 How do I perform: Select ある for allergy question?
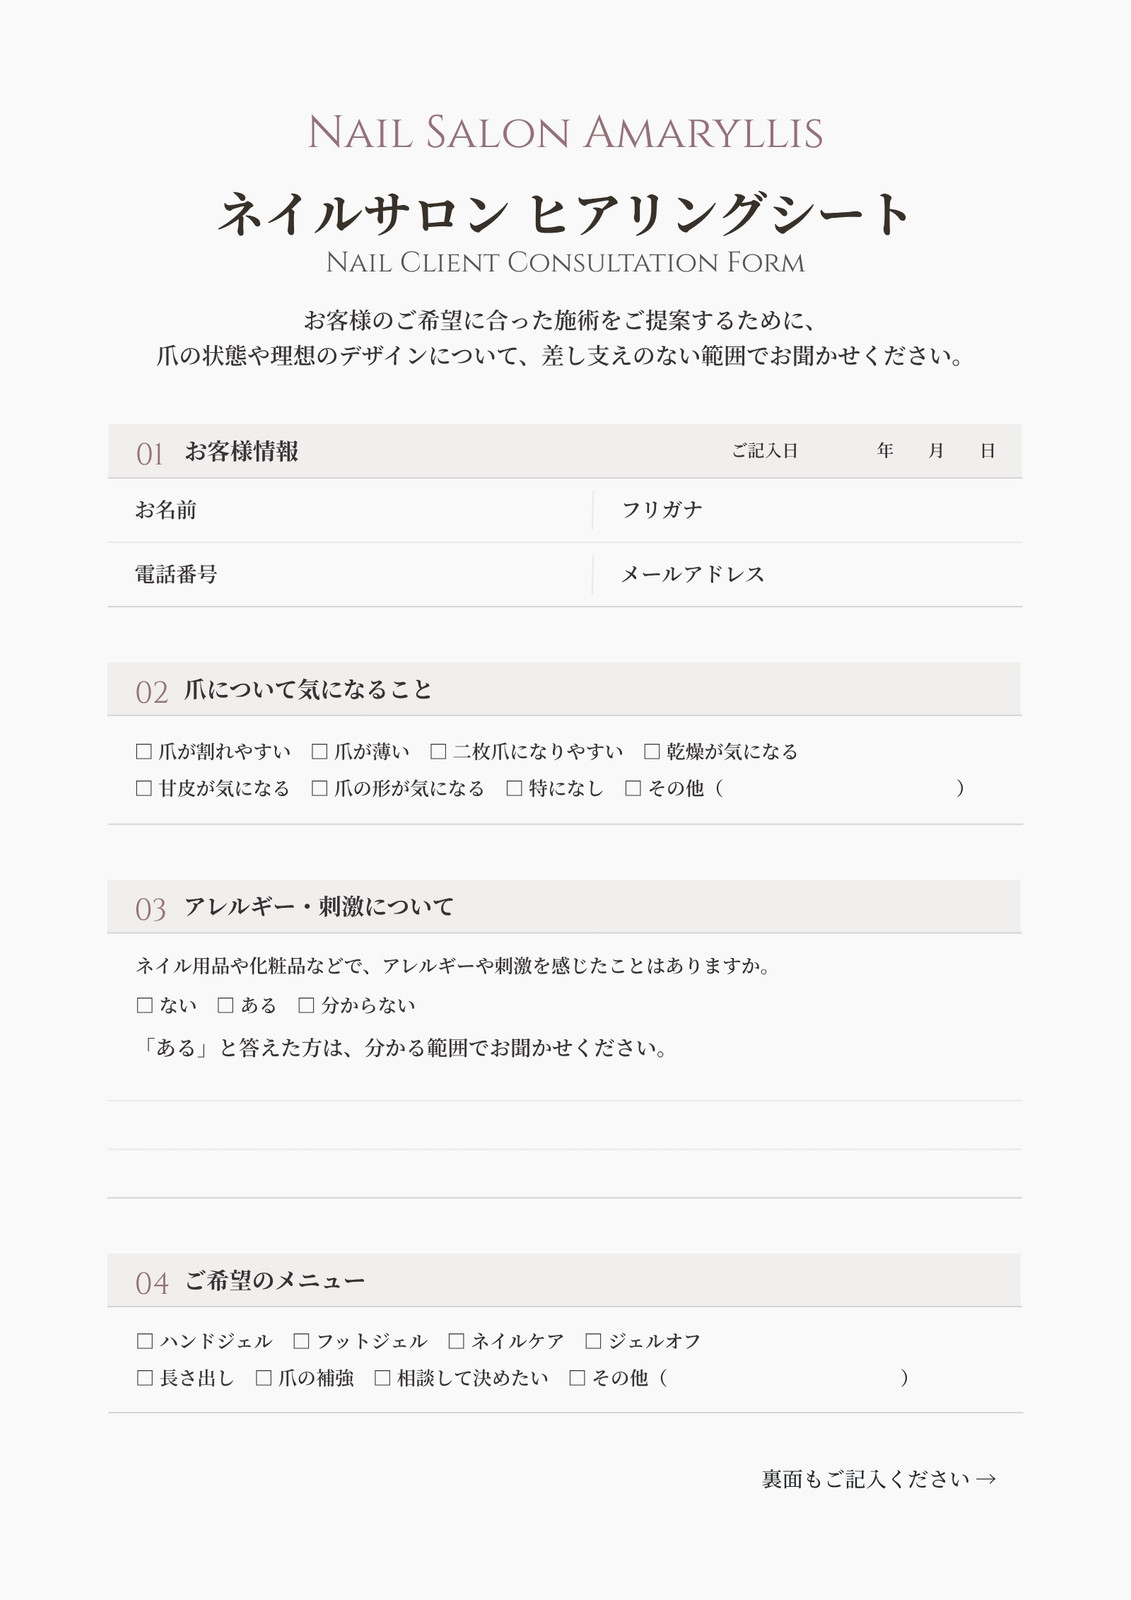click(x=226, y=1005)
